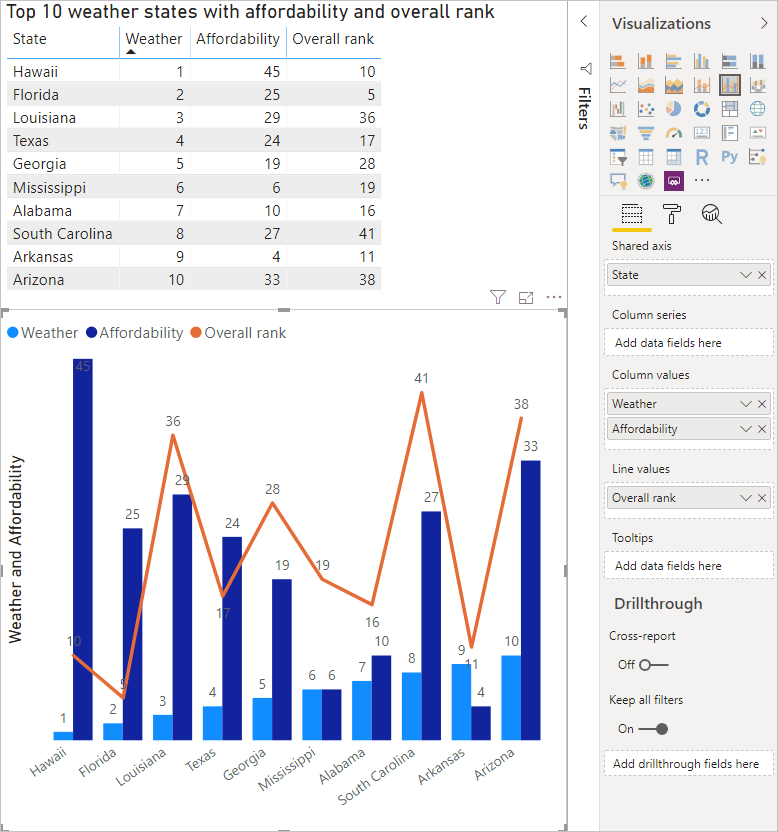Select the ribbon chart visual

pyautogui.click(x=758, y=85)
